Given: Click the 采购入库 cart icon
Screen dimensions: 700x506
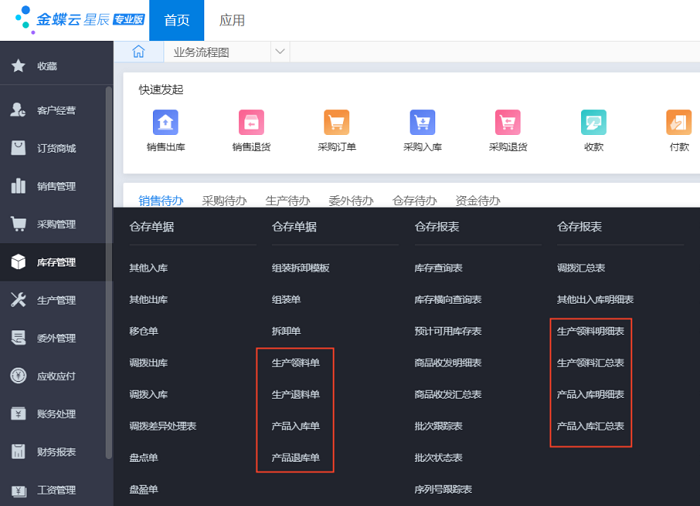Looking at the screenshot, I should 422,123.
